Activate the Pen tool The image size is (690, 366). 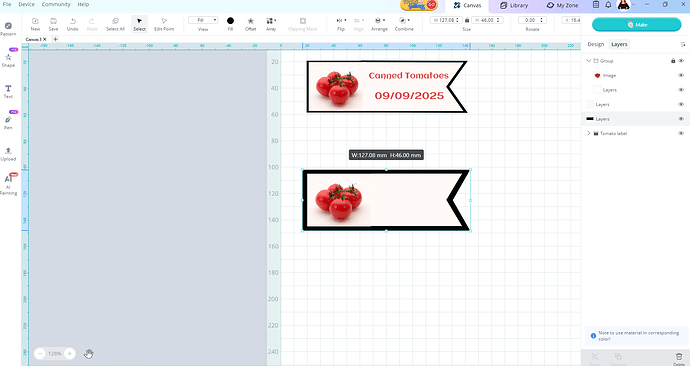tap(8, 122)
